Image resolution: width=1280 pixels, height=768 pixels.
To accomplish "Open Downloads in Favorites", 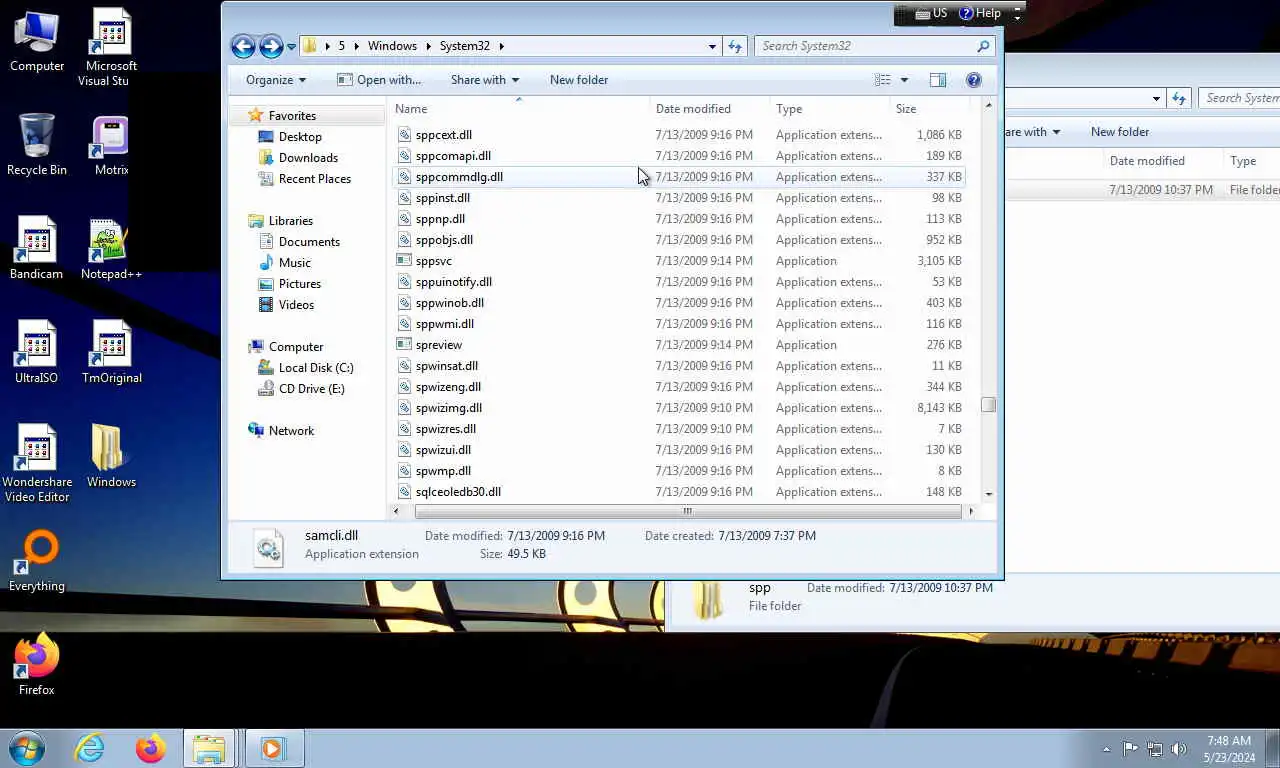I will click(308, 158).
